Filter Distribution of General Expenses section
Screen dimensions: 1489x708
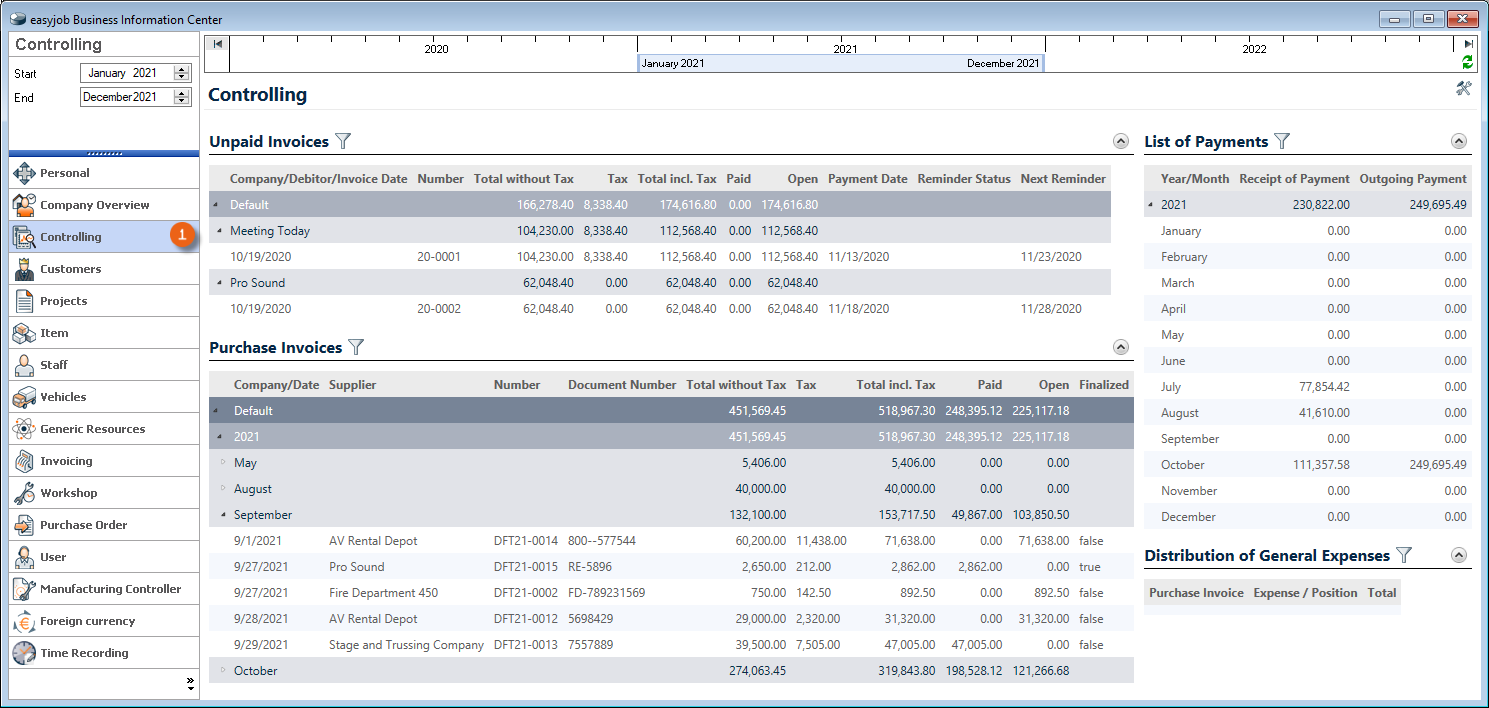tap(1404, 556)
